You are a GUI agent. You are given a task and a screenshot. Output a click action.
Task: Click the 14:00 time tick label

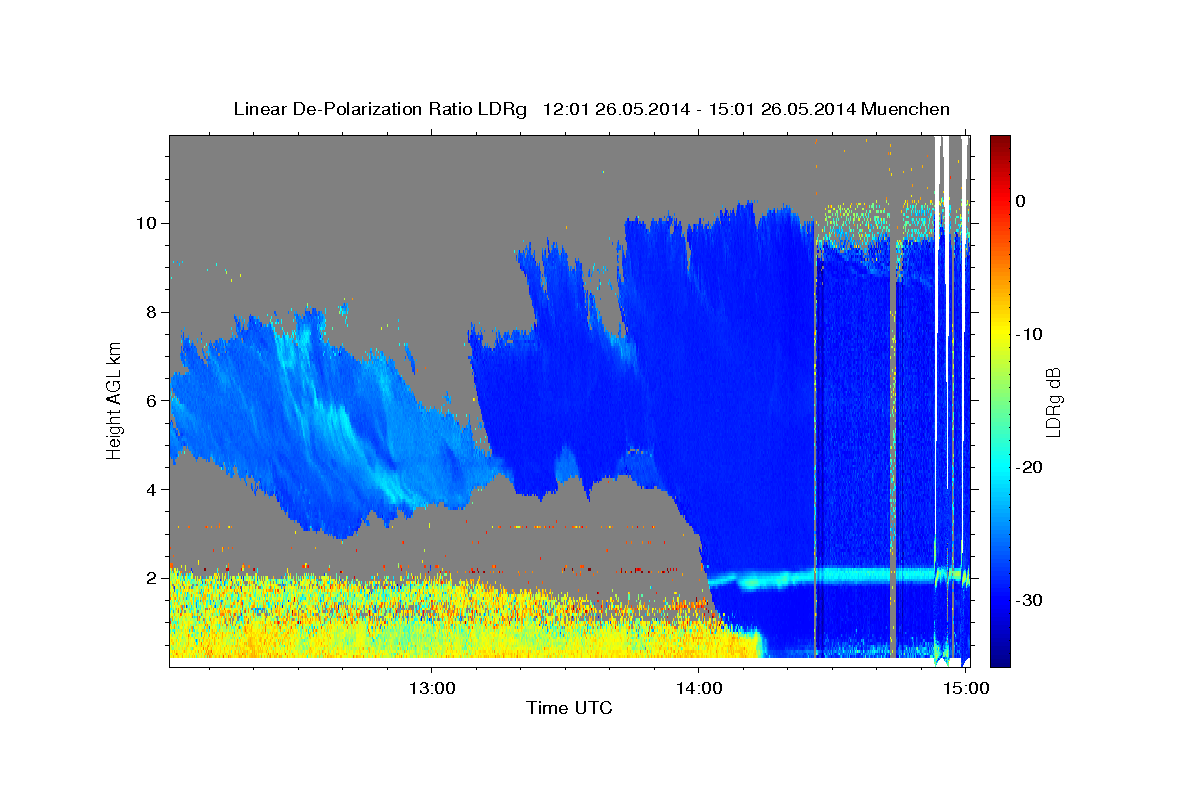(x=698, y=688)
